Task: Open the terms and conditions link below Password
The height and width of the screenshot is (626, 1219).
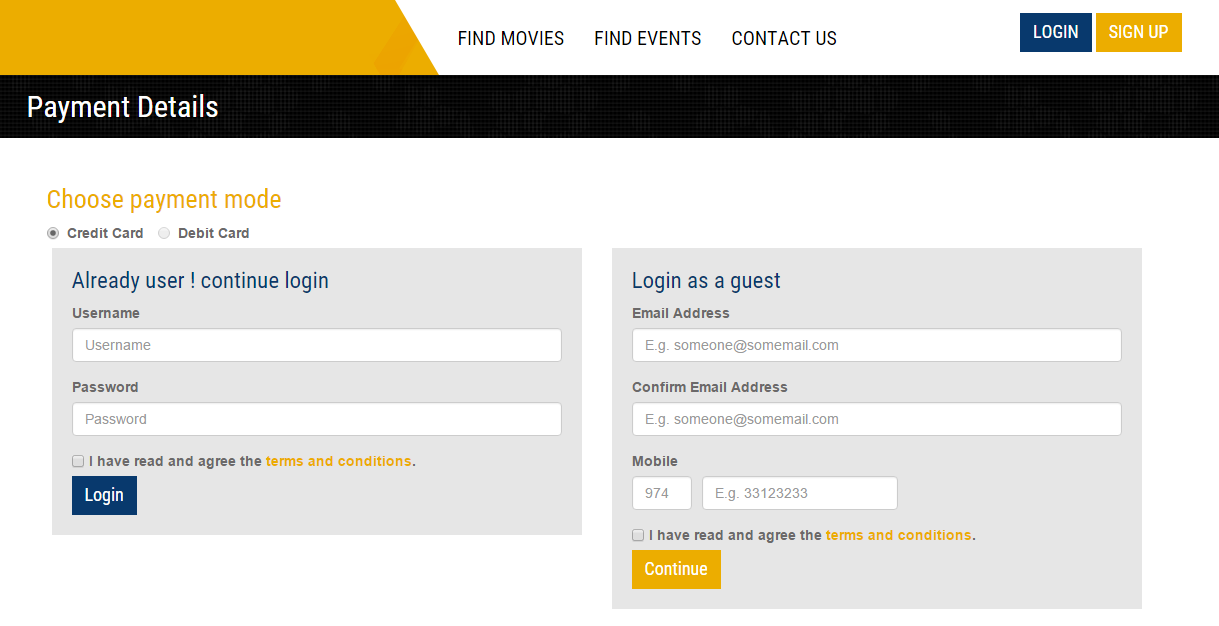Action: click(x=338, y=461)
